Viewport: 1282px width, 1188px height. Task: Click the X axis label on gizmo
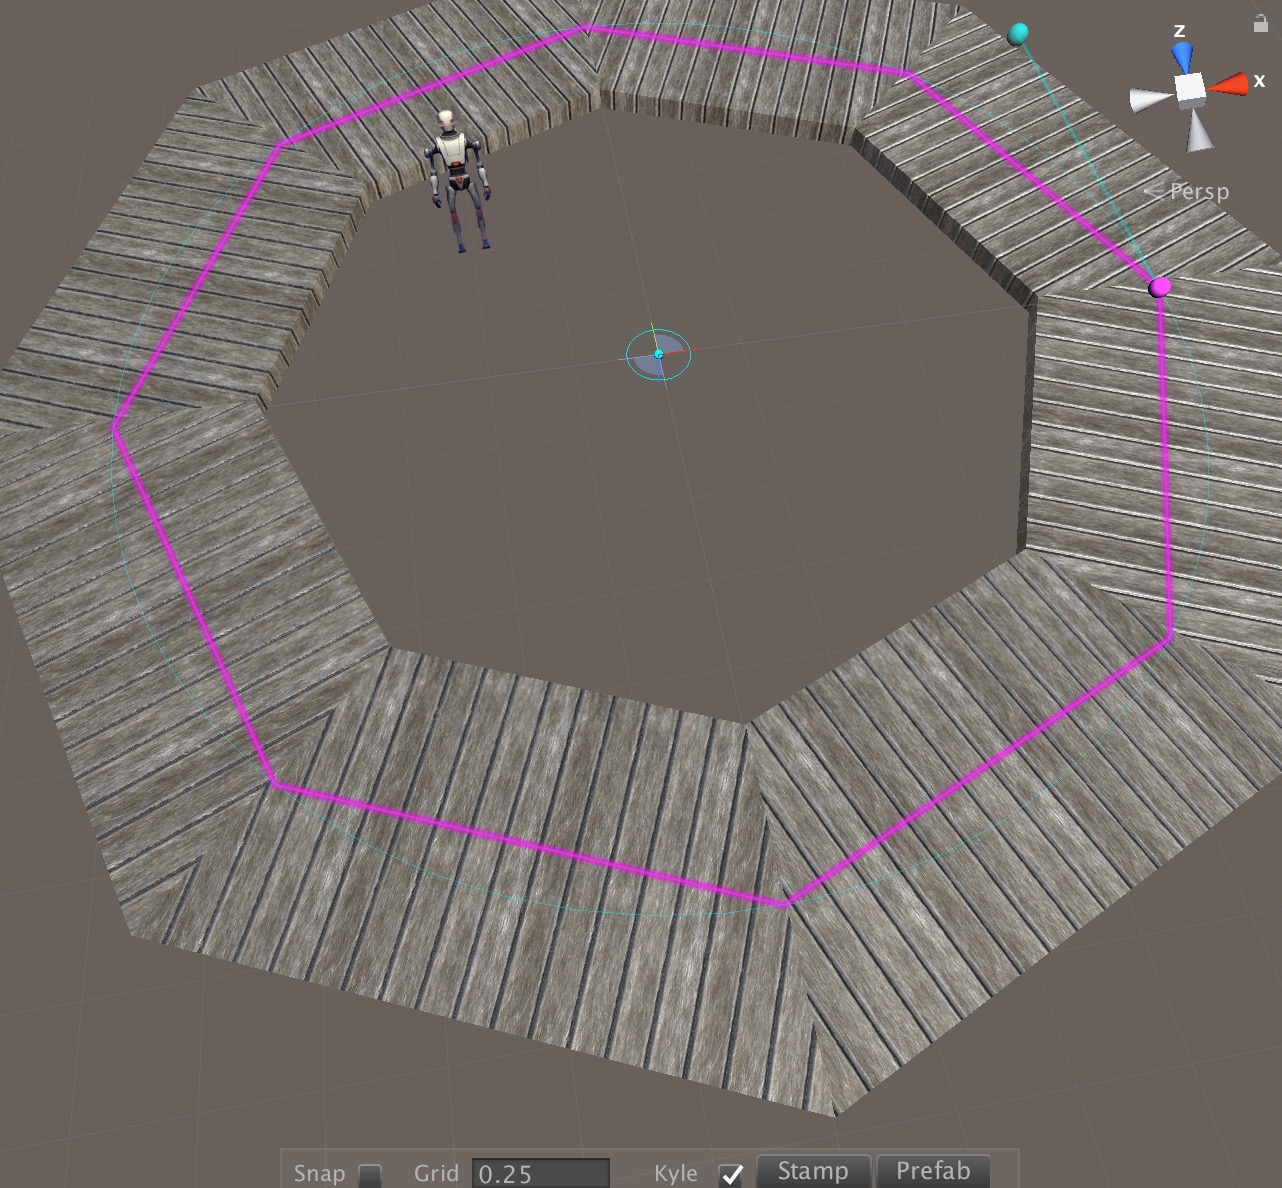coord(1259,81)
